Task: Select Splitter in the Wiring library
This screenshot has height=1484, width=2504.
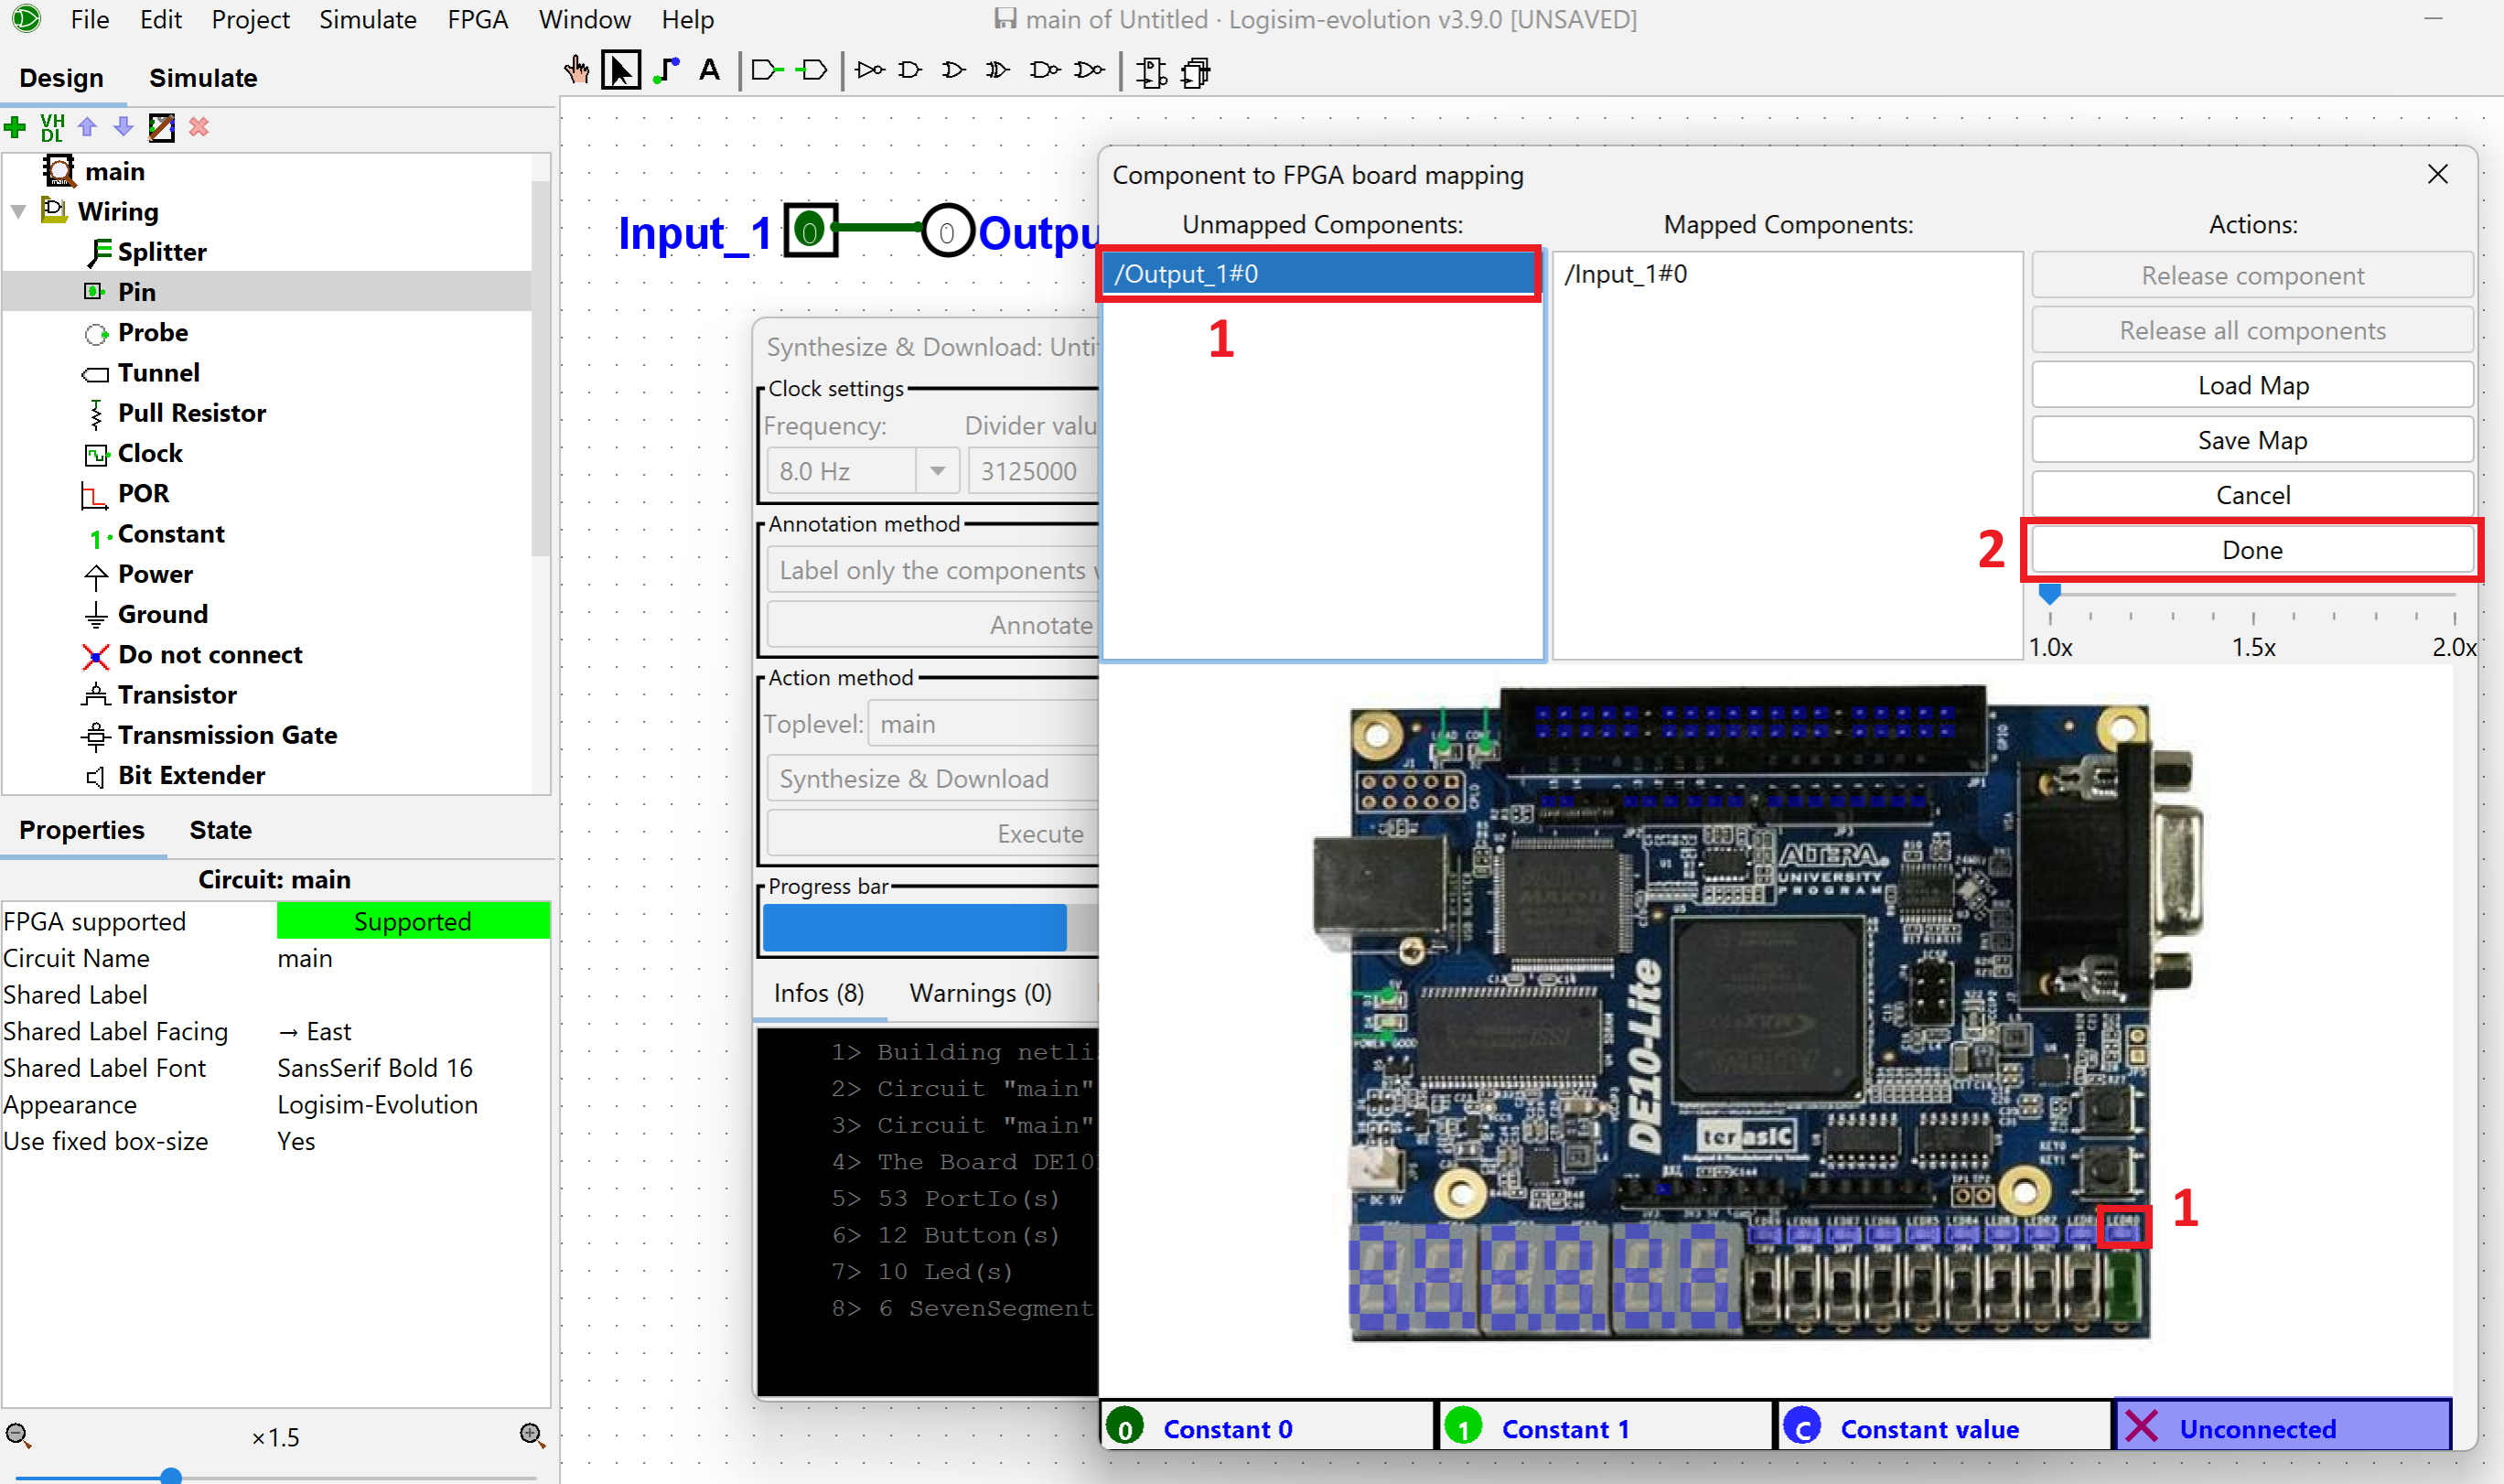Action: click(x=162, y=252)
